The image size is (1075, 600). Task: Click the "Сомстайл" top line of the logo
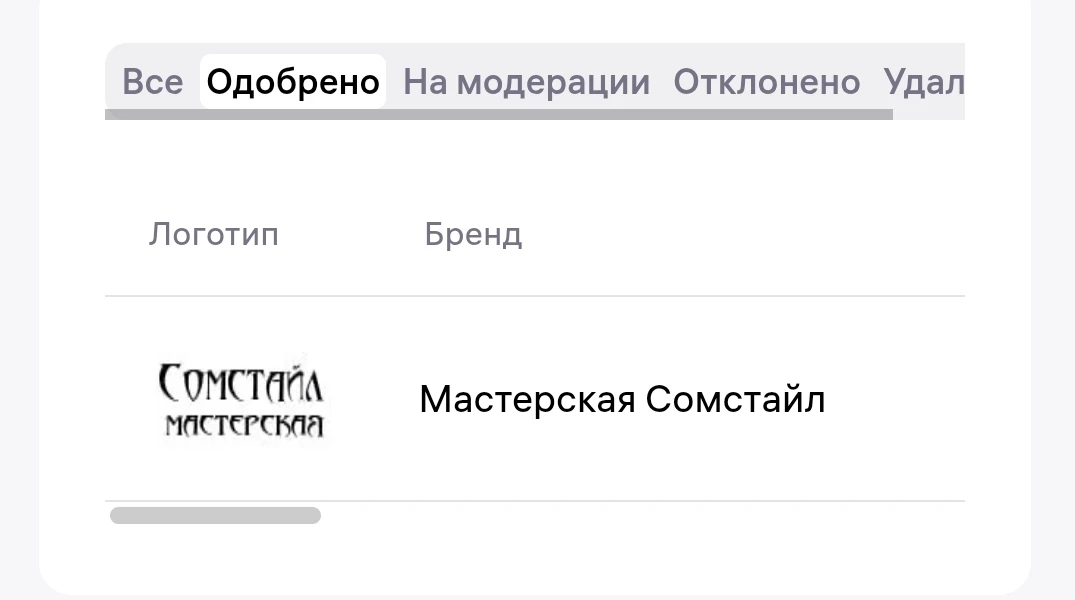(x=241, y=383)
